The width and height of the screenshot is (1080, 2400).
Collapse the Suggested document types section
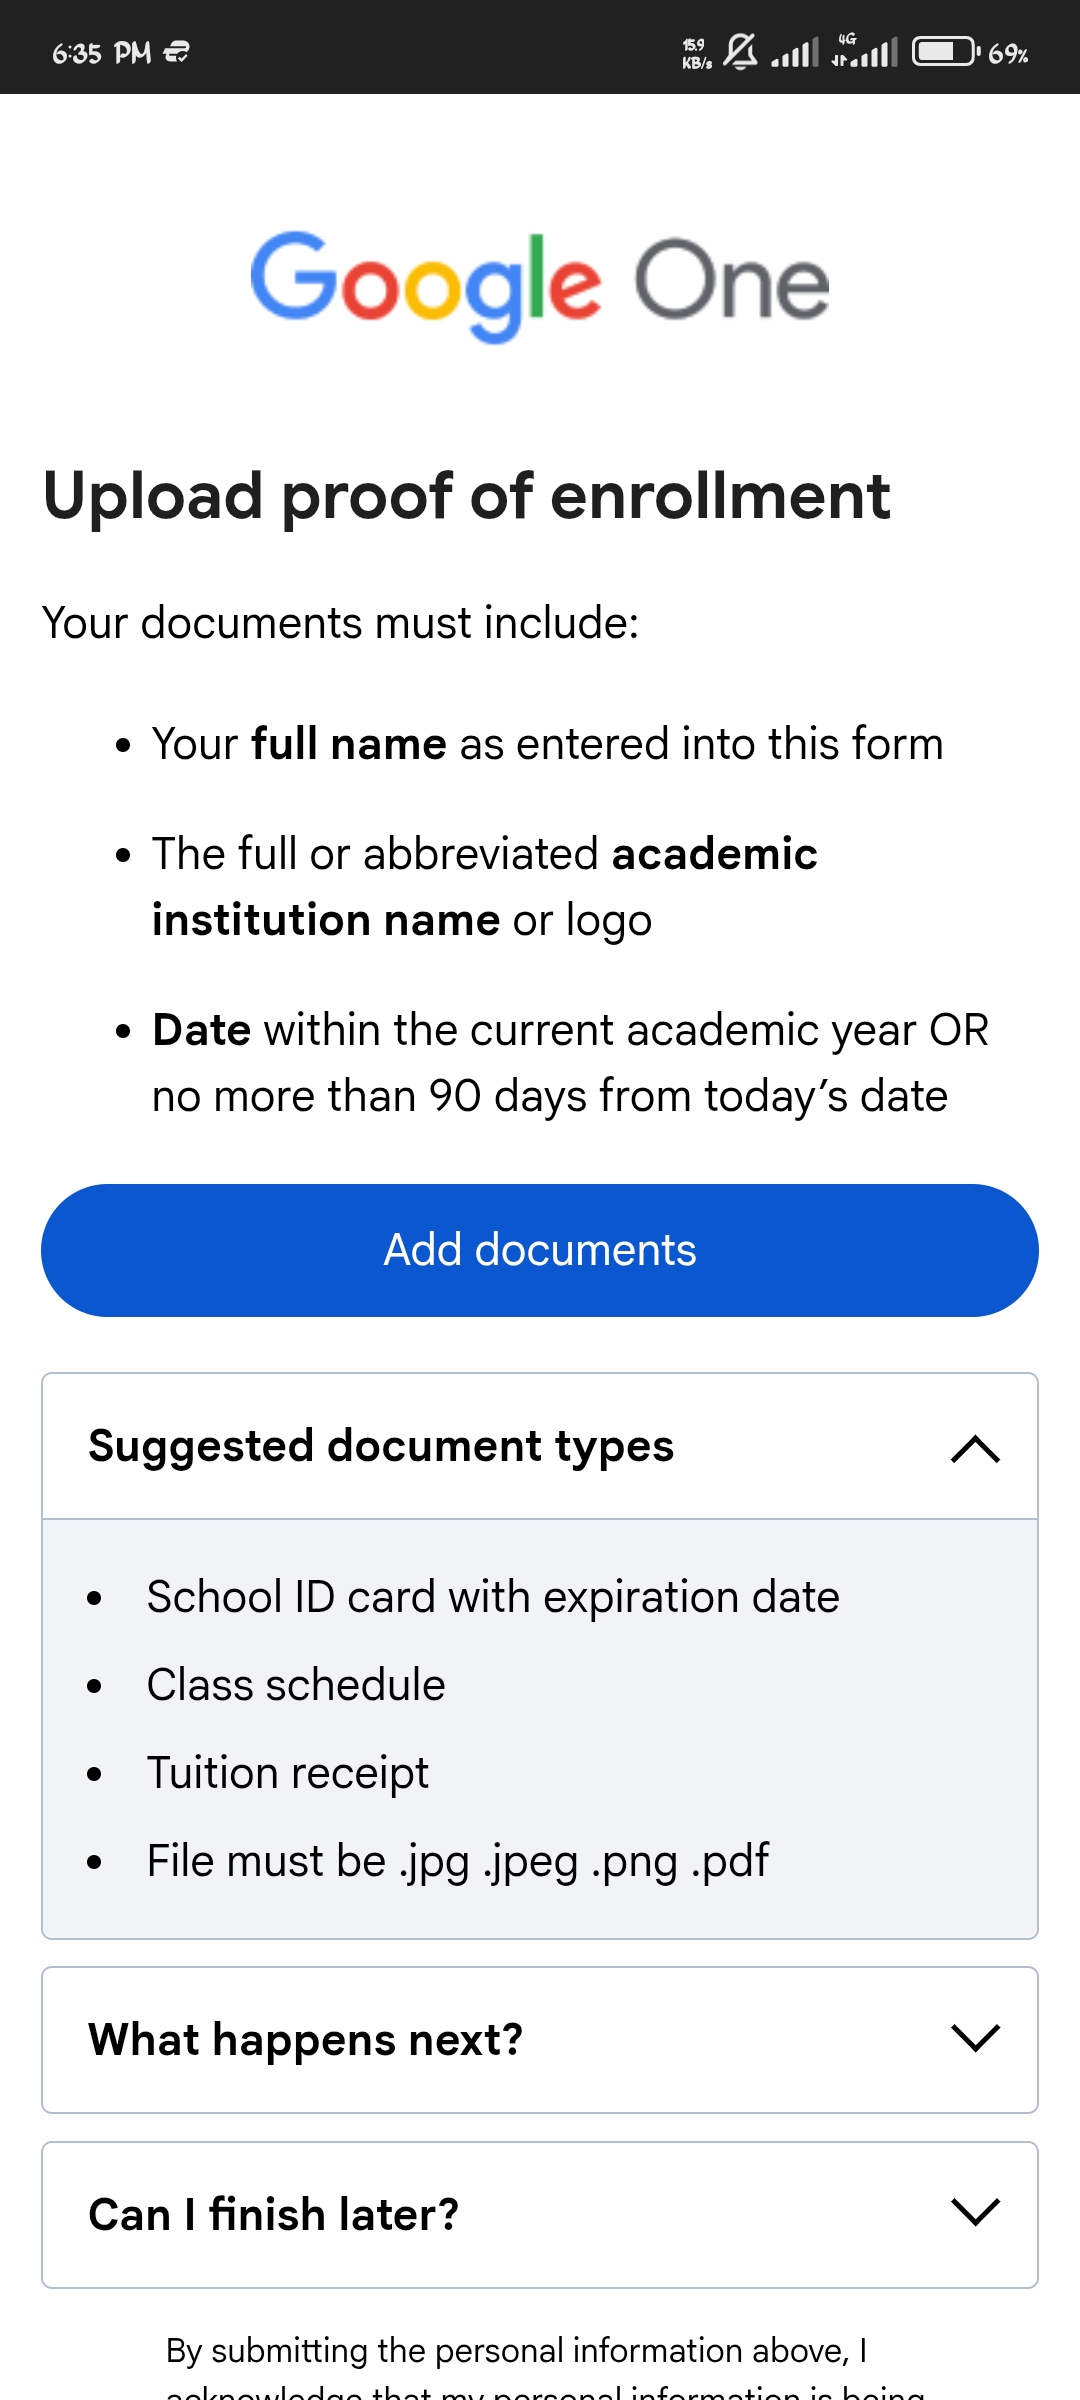(x=975, y=1448)
